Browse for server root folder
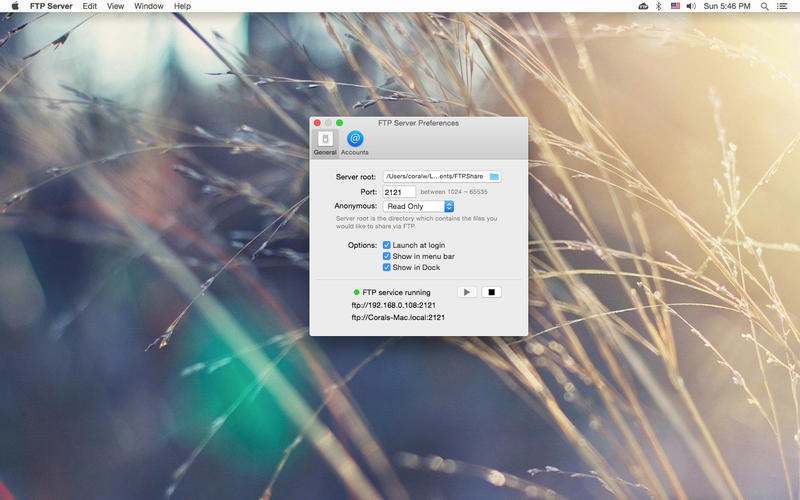This screenshot has height=500, width=800. click(x=494, y=177)
